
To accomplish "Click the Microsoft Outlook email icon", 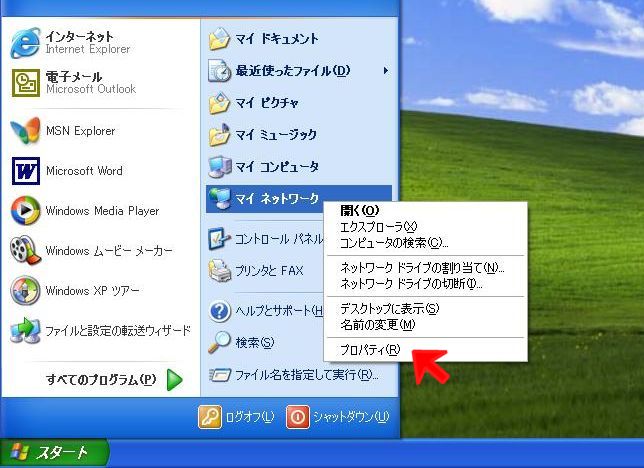I will point(26,83).
